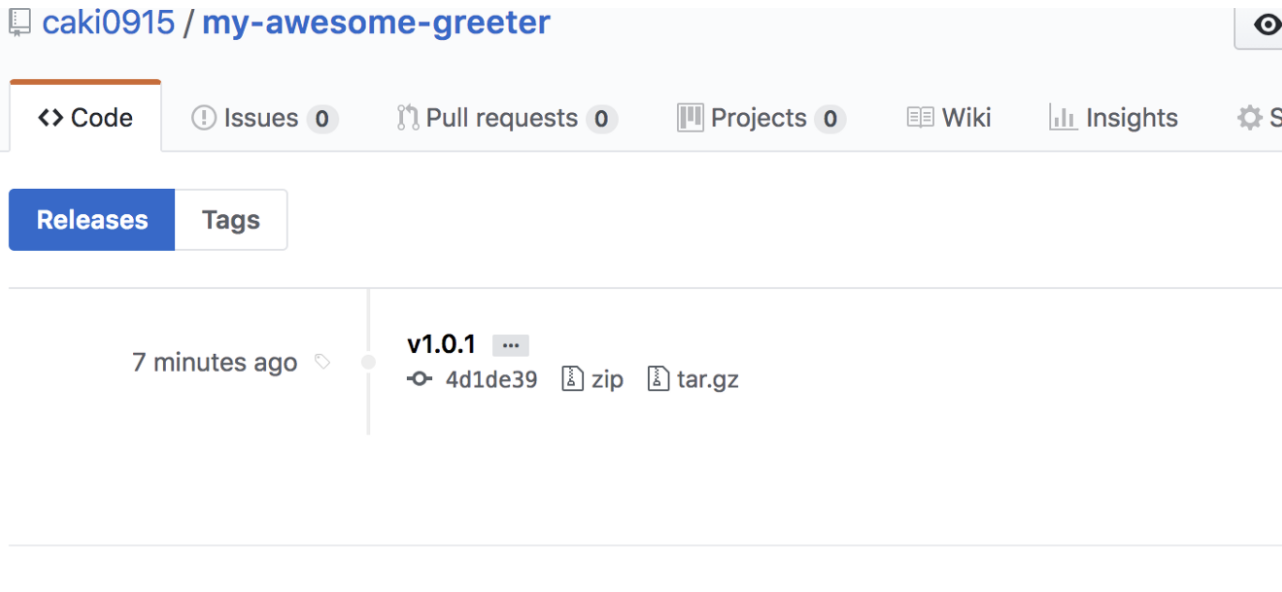Select the Releases view button
The image size is (1282, 592).
point(92,220)
